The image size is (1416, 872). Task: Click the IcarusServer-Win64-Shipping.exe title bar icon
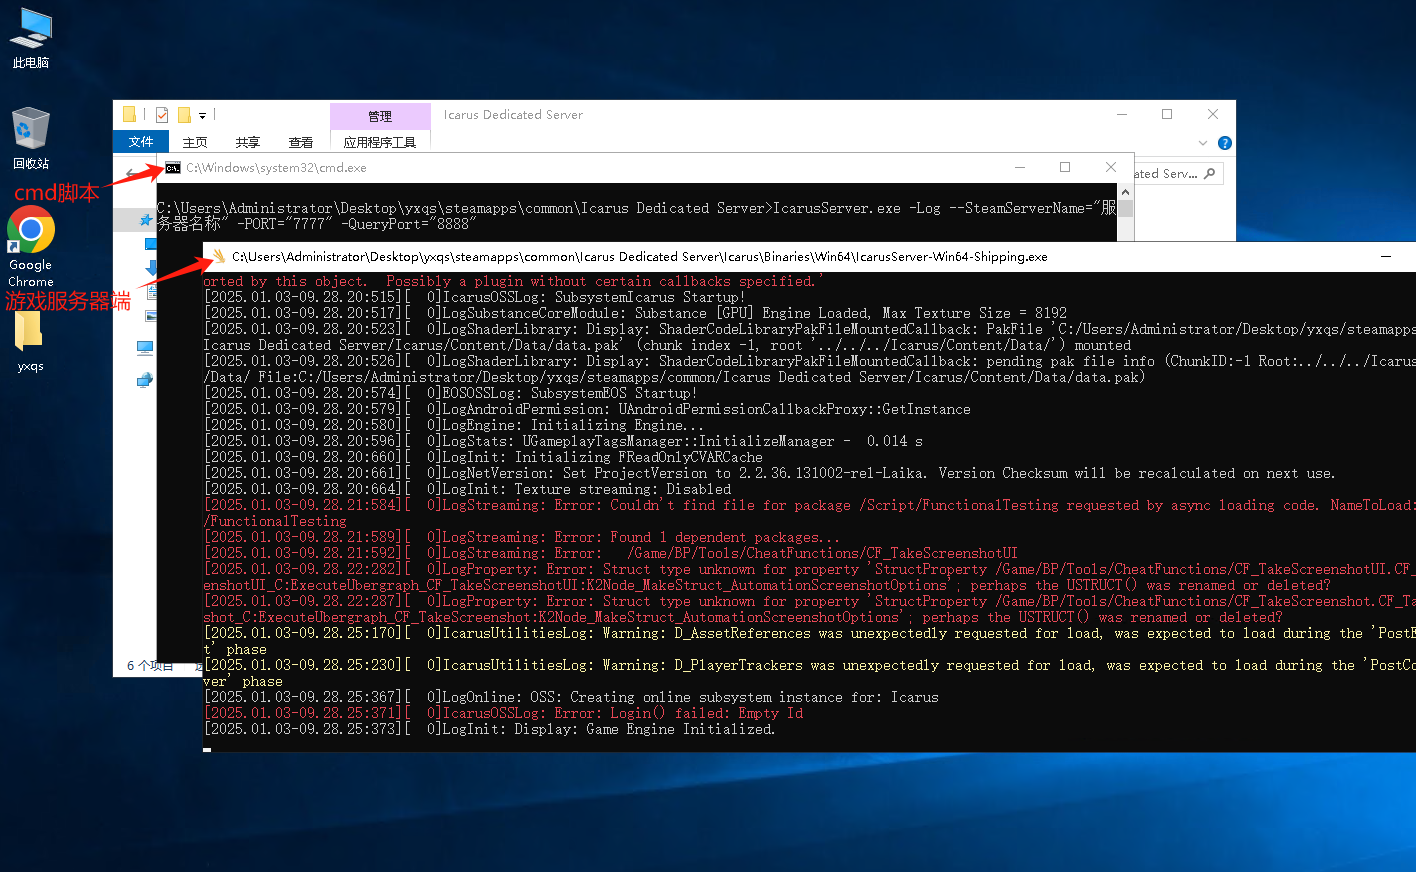tap(218, 256)
